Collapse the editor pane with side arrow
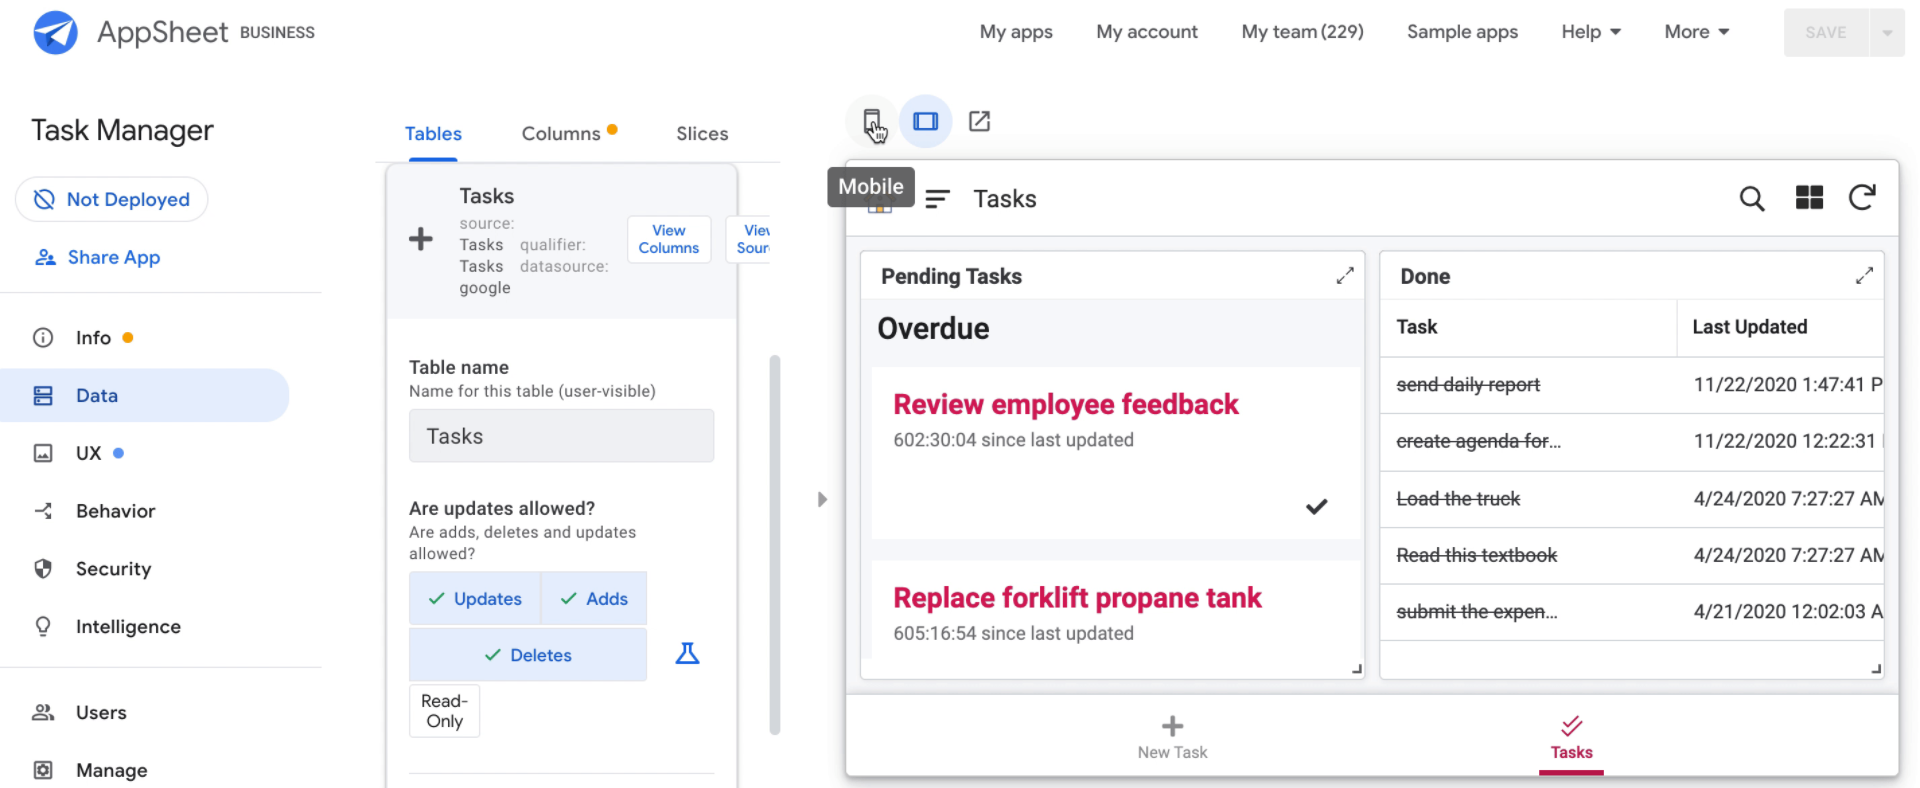This screenshot has width=1920, height=788. 822,499
